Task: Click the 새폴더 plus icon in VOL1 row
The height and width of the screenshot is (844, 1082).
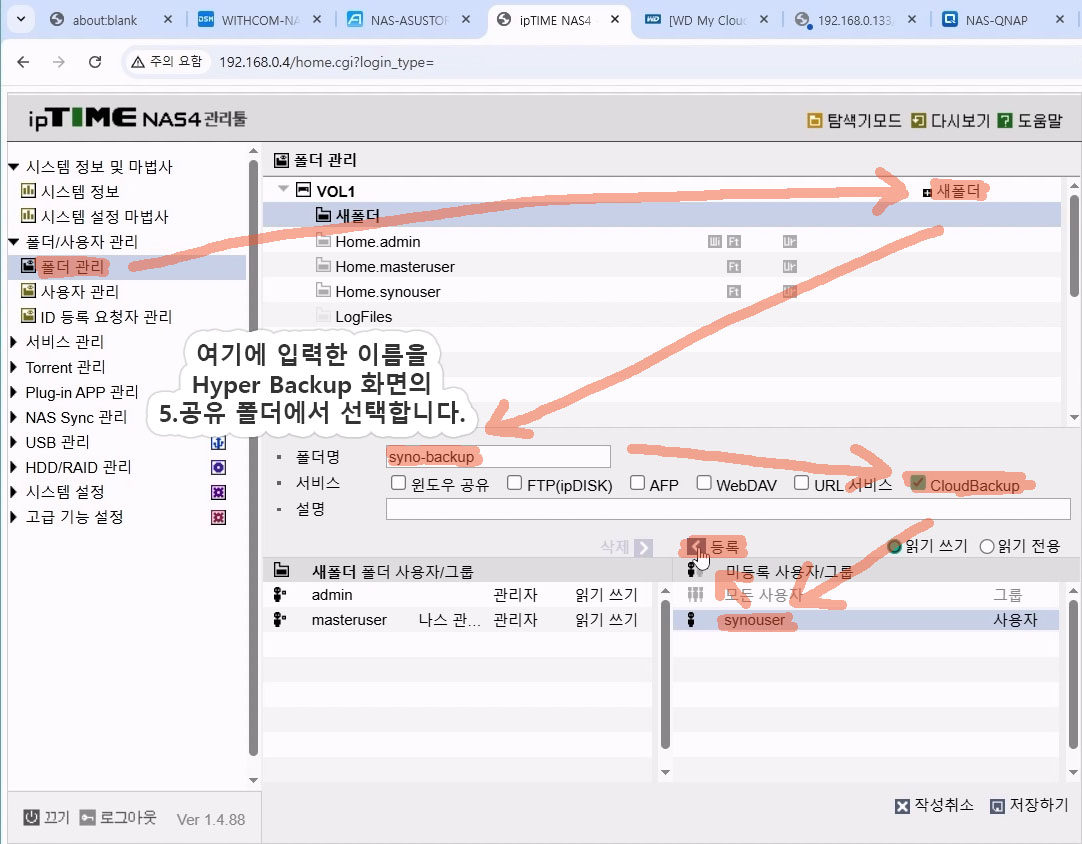Action: coord(927,192)
